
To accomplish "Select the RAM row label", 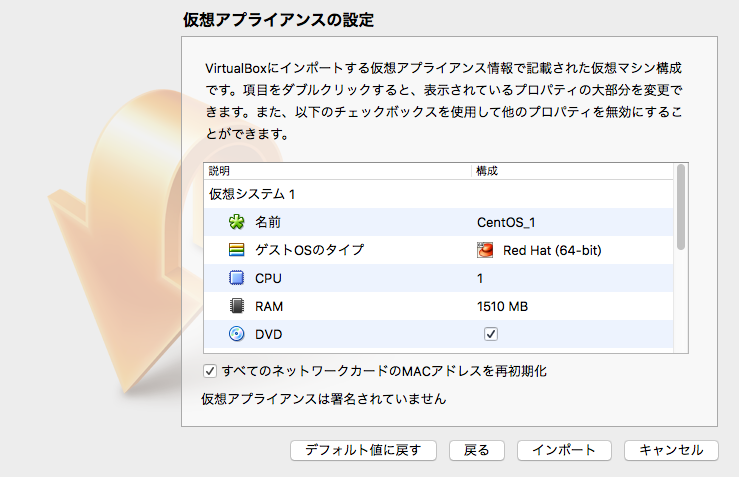I will click(x=269, y=306).
